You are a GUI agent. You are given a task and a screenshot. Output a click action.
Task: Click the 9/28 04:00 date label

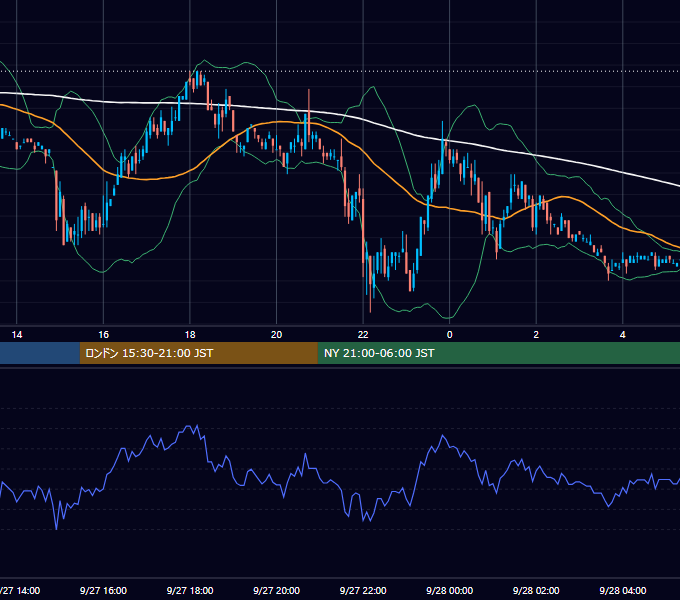coord(622,590)
